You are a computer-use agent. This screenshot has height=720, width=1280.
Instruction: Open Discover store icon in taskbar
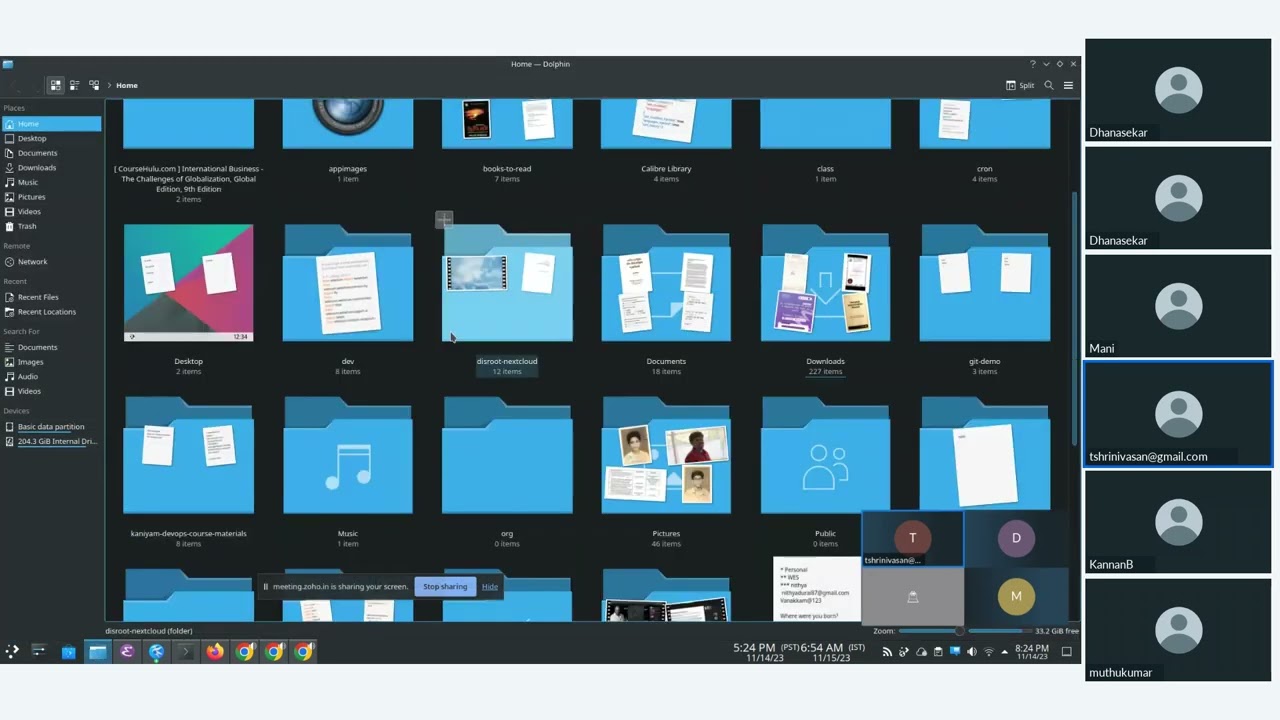(68, 652)
